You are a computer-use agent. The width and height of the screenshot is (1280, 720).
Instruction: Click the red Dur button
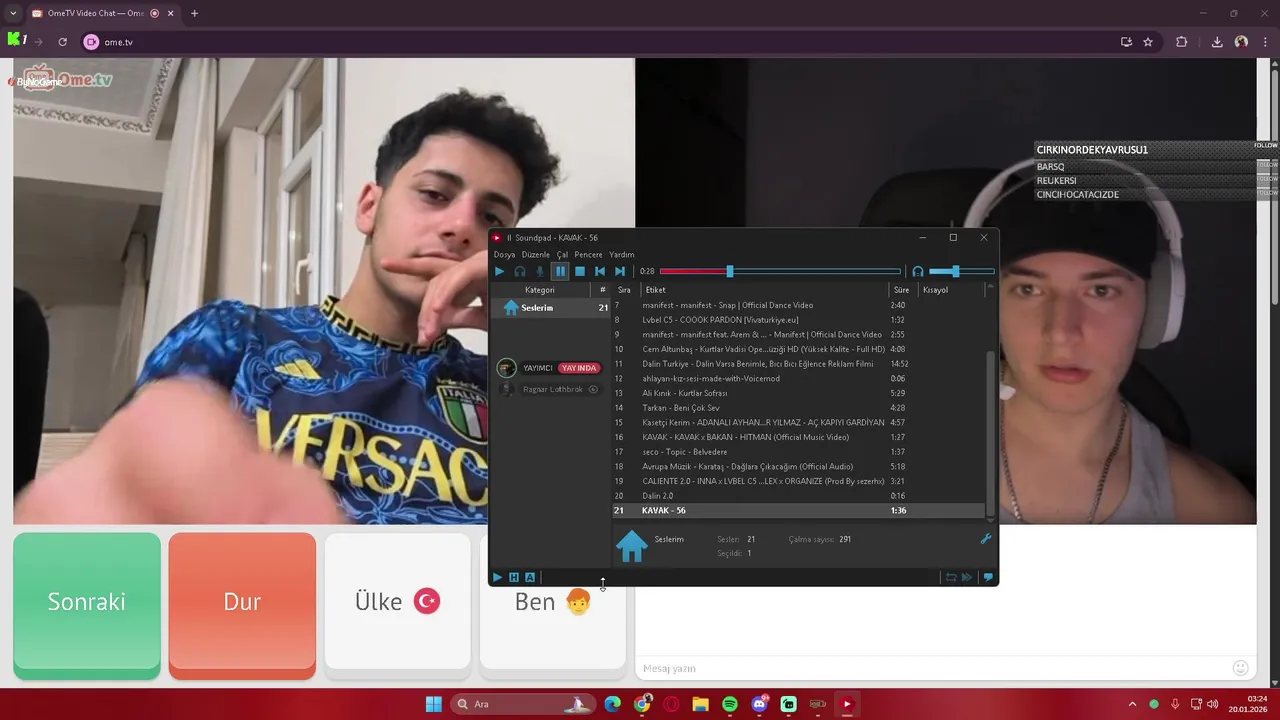tap(242, 605)
